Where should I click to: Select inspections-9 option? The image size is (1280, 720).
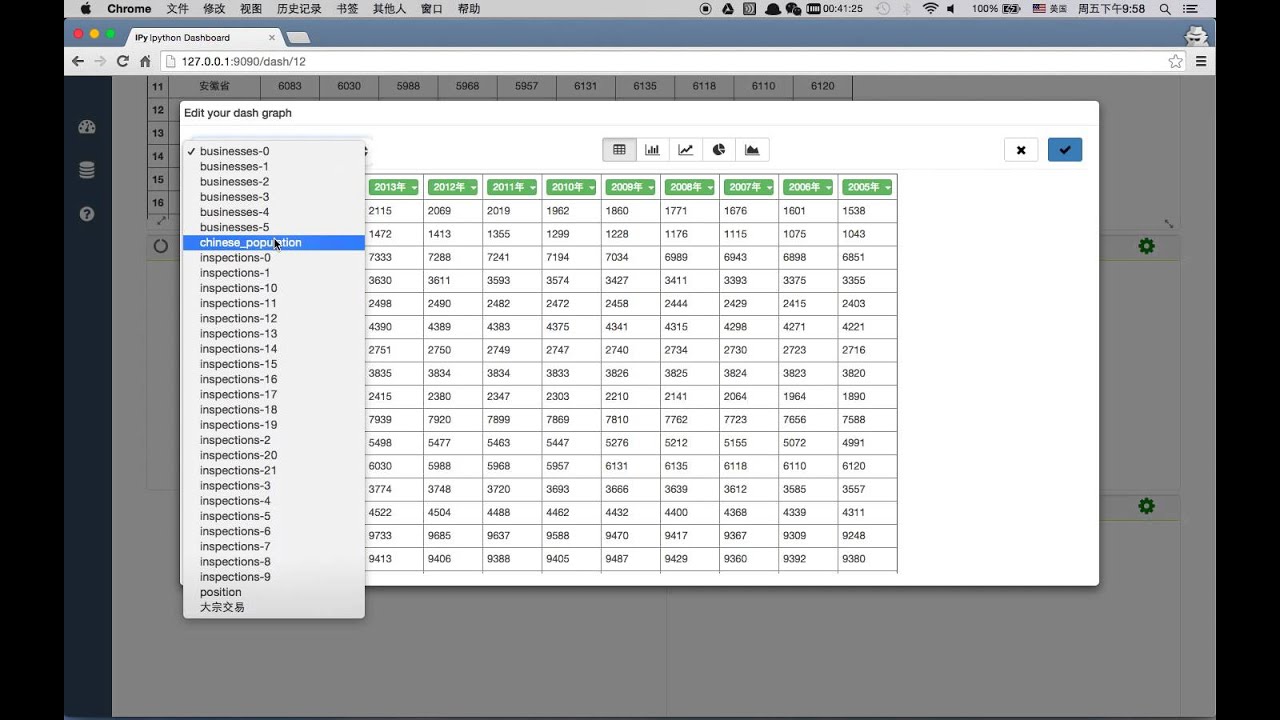point(274,577)
